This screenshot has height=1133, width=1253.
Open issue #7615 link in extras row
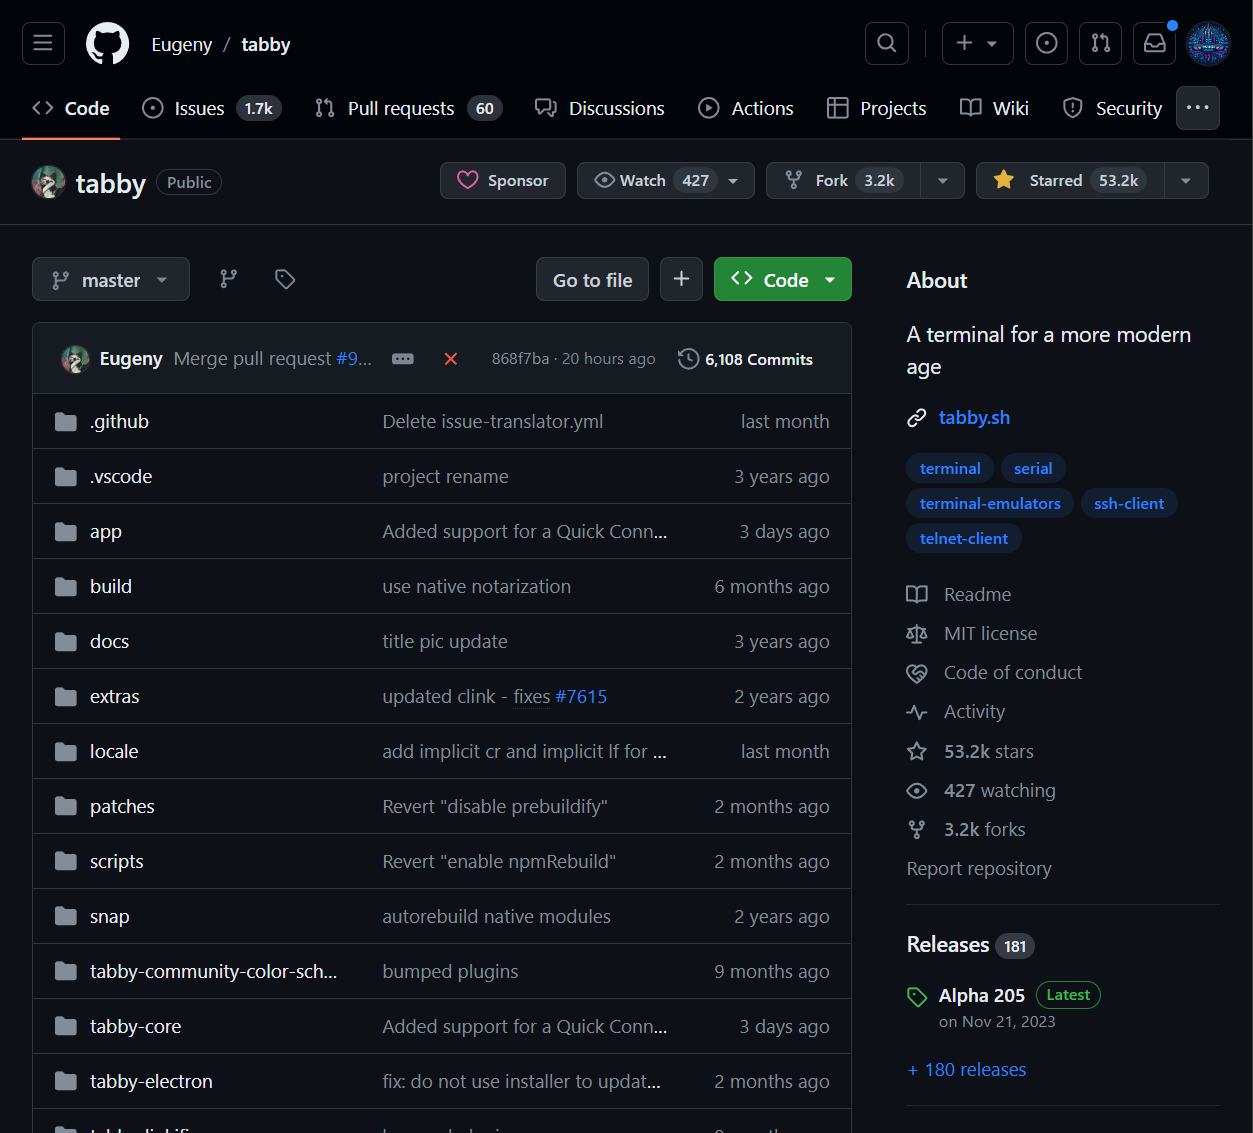pos(581,697)
